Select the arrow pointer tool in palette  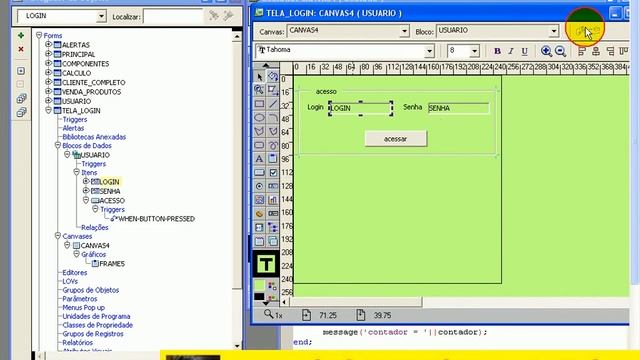click(260, 76)
